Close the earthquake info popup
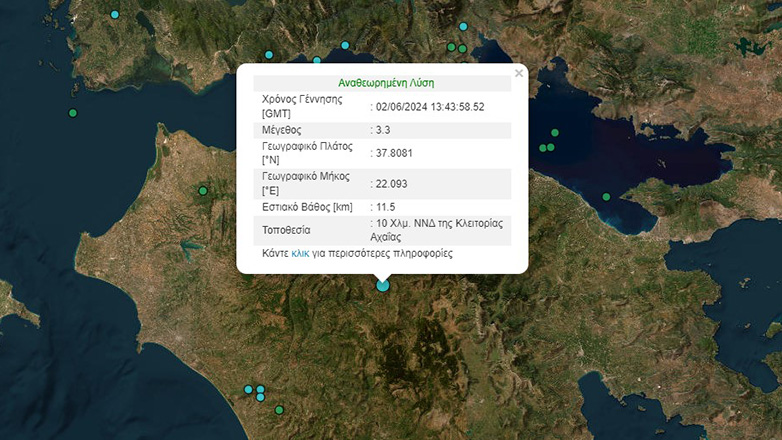 pyautogui.click(x=519, y=73)
